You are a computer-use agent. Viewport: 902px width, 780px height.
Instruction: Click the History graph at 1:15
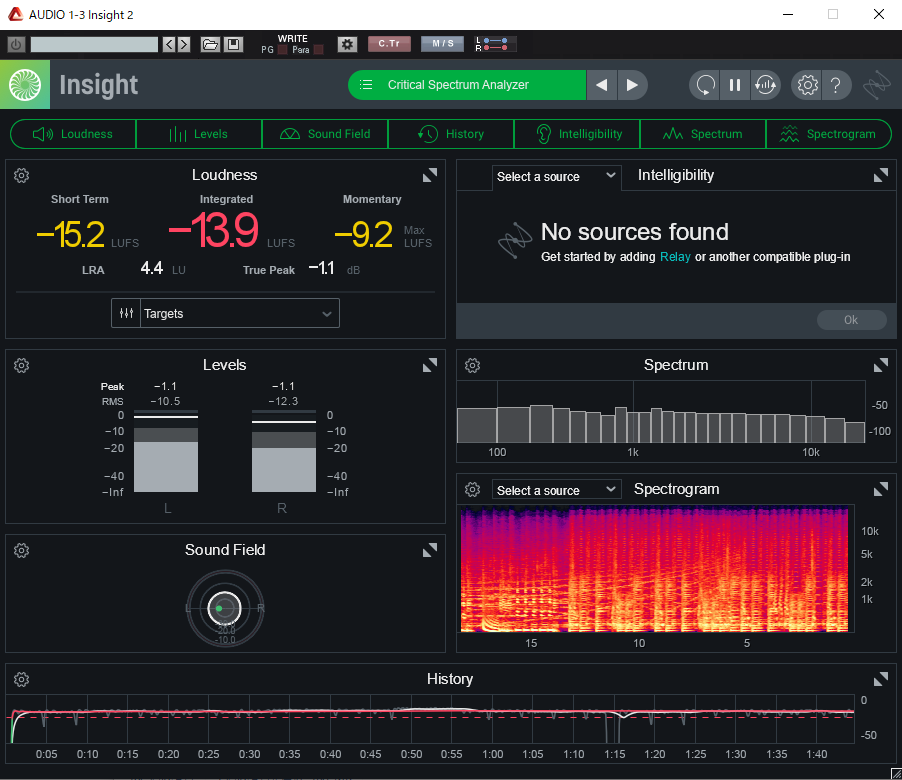[x=614, y=719]
